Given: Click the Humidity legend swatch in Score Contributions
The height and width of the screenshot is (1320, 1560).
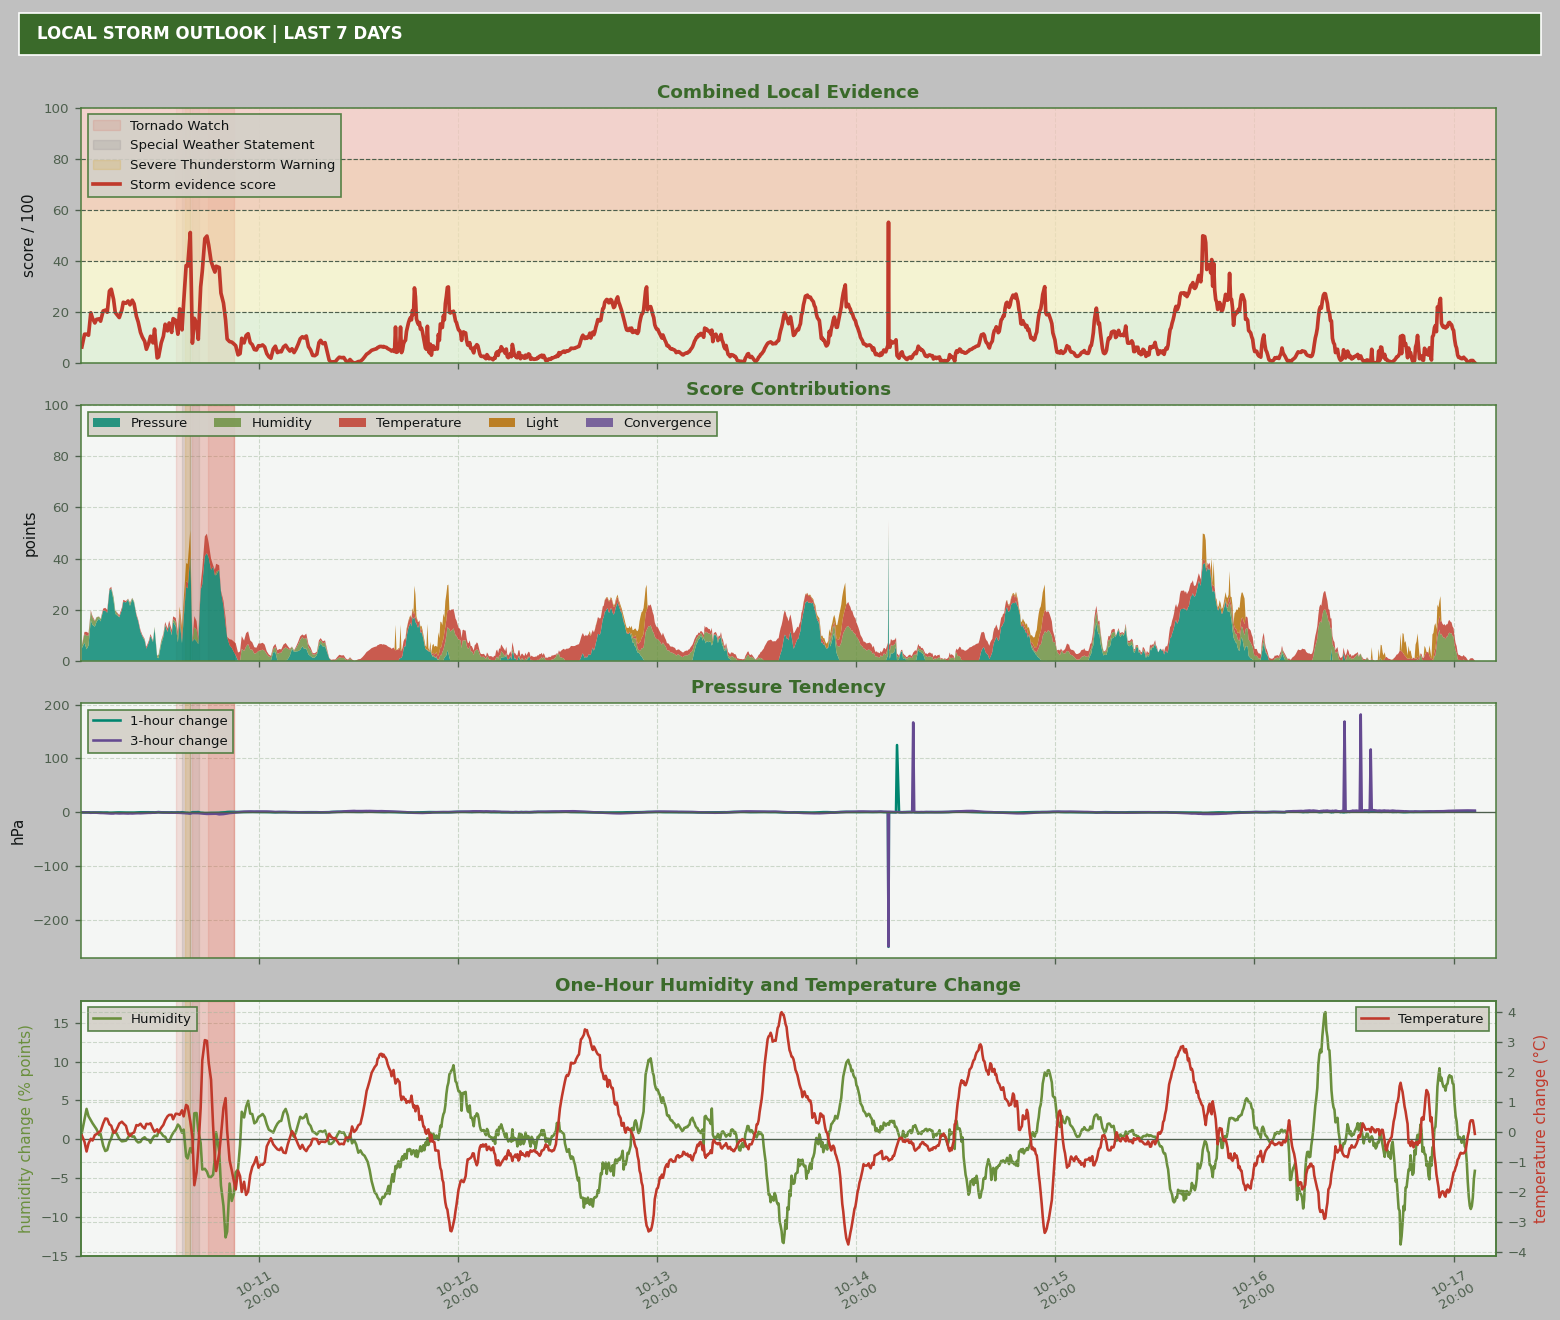Looking at the screenshot, I should tap(228, 423).
